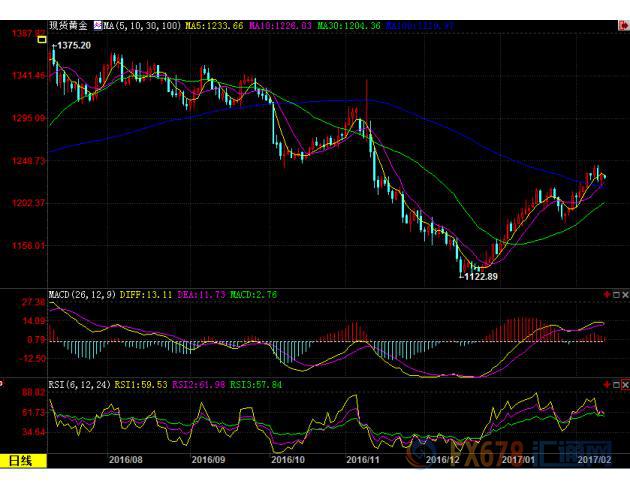Click the 2017/01 date on the time axis
This screenshot has height=490, width=630.
tap(518, 460)
